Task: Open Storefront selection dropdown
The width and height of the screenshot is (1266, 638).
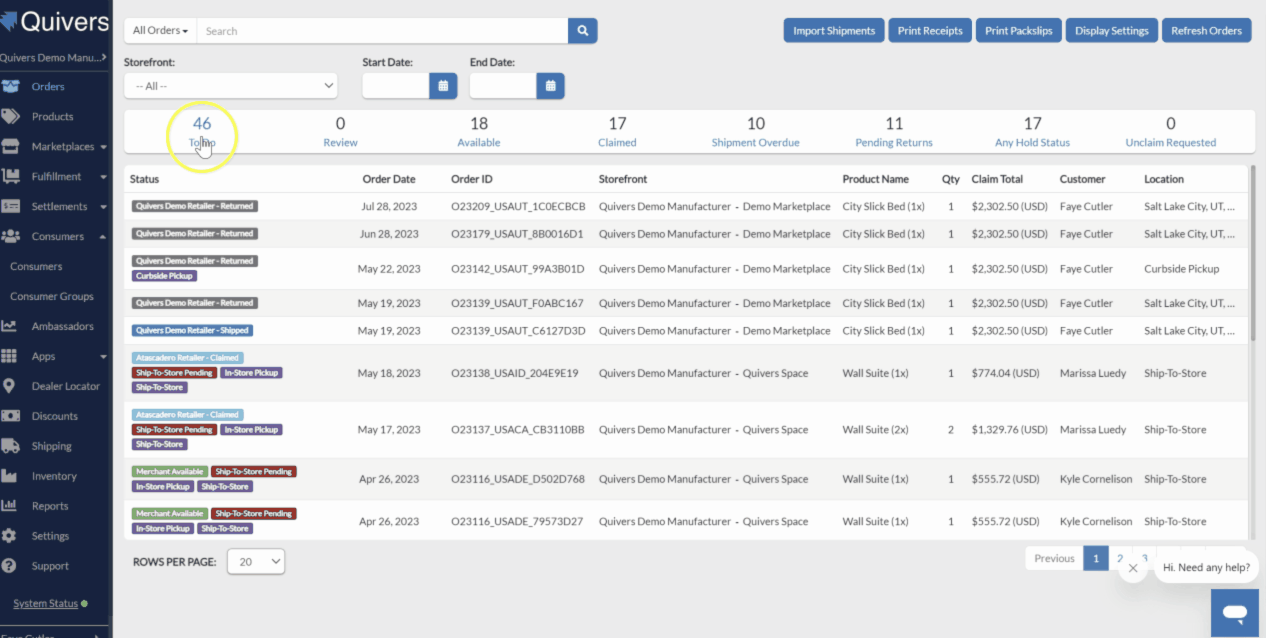Action: coord(230,86)
